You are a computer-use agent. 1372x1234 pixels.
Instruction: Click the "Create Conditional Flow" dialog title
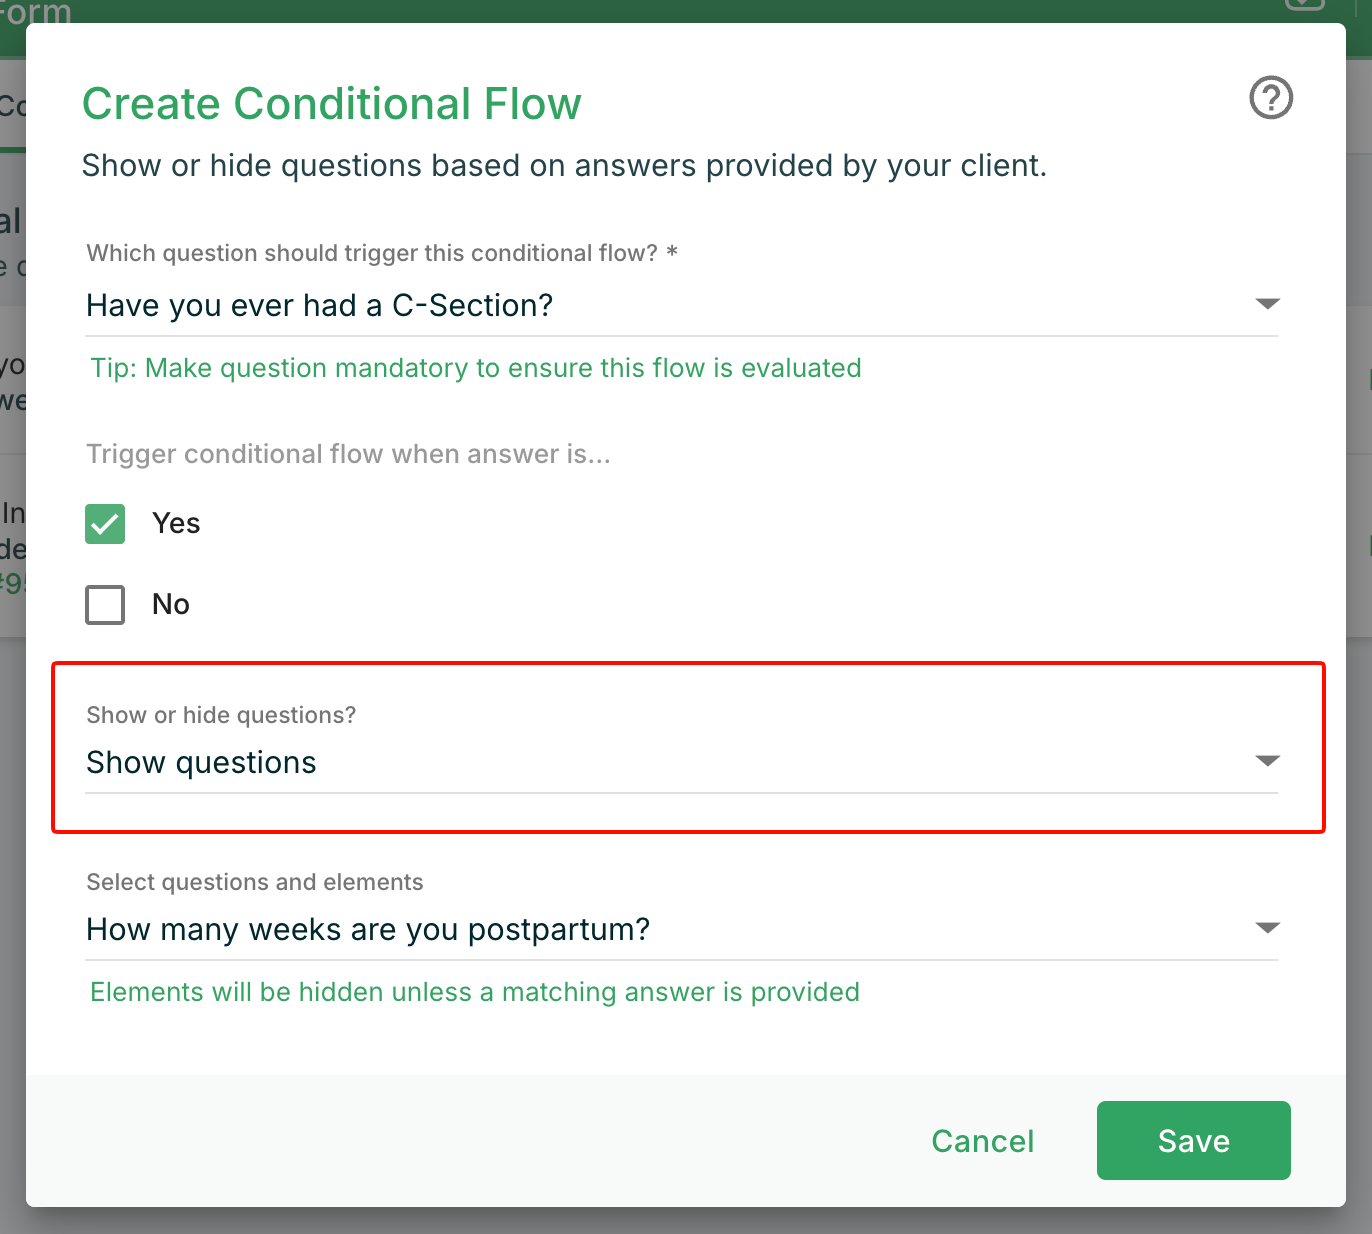click(x=331, y=104)
